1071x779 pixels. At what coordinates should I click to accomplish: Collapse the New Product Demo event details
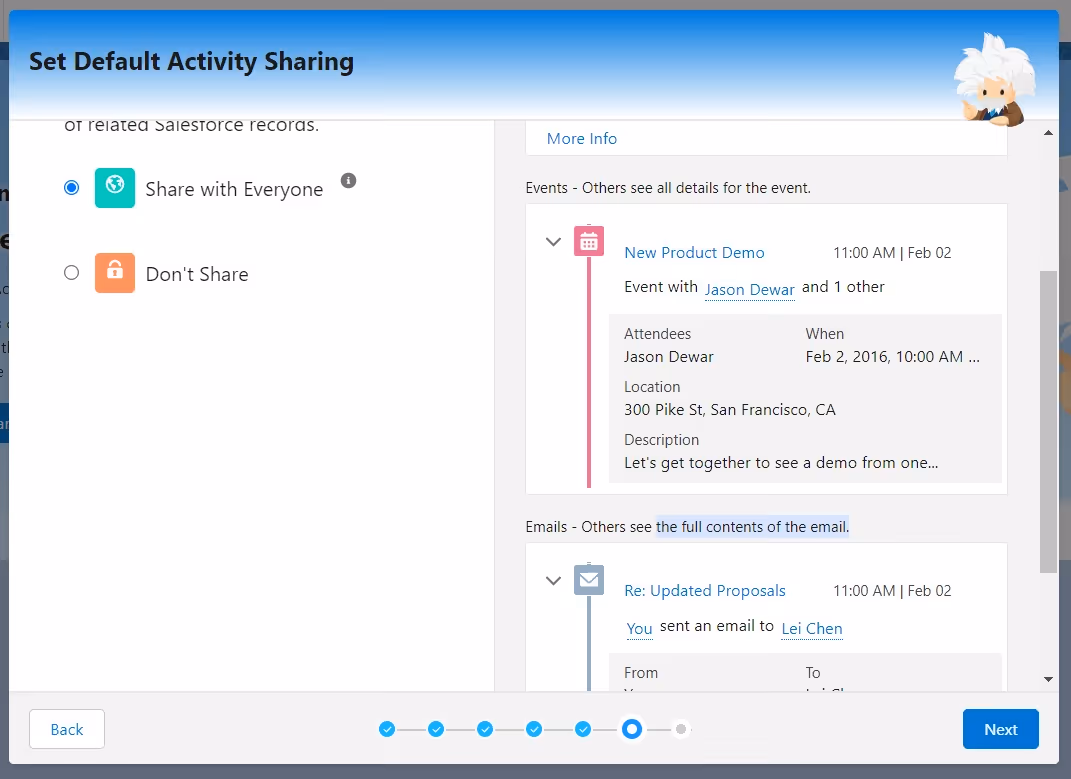pos(553,242)
